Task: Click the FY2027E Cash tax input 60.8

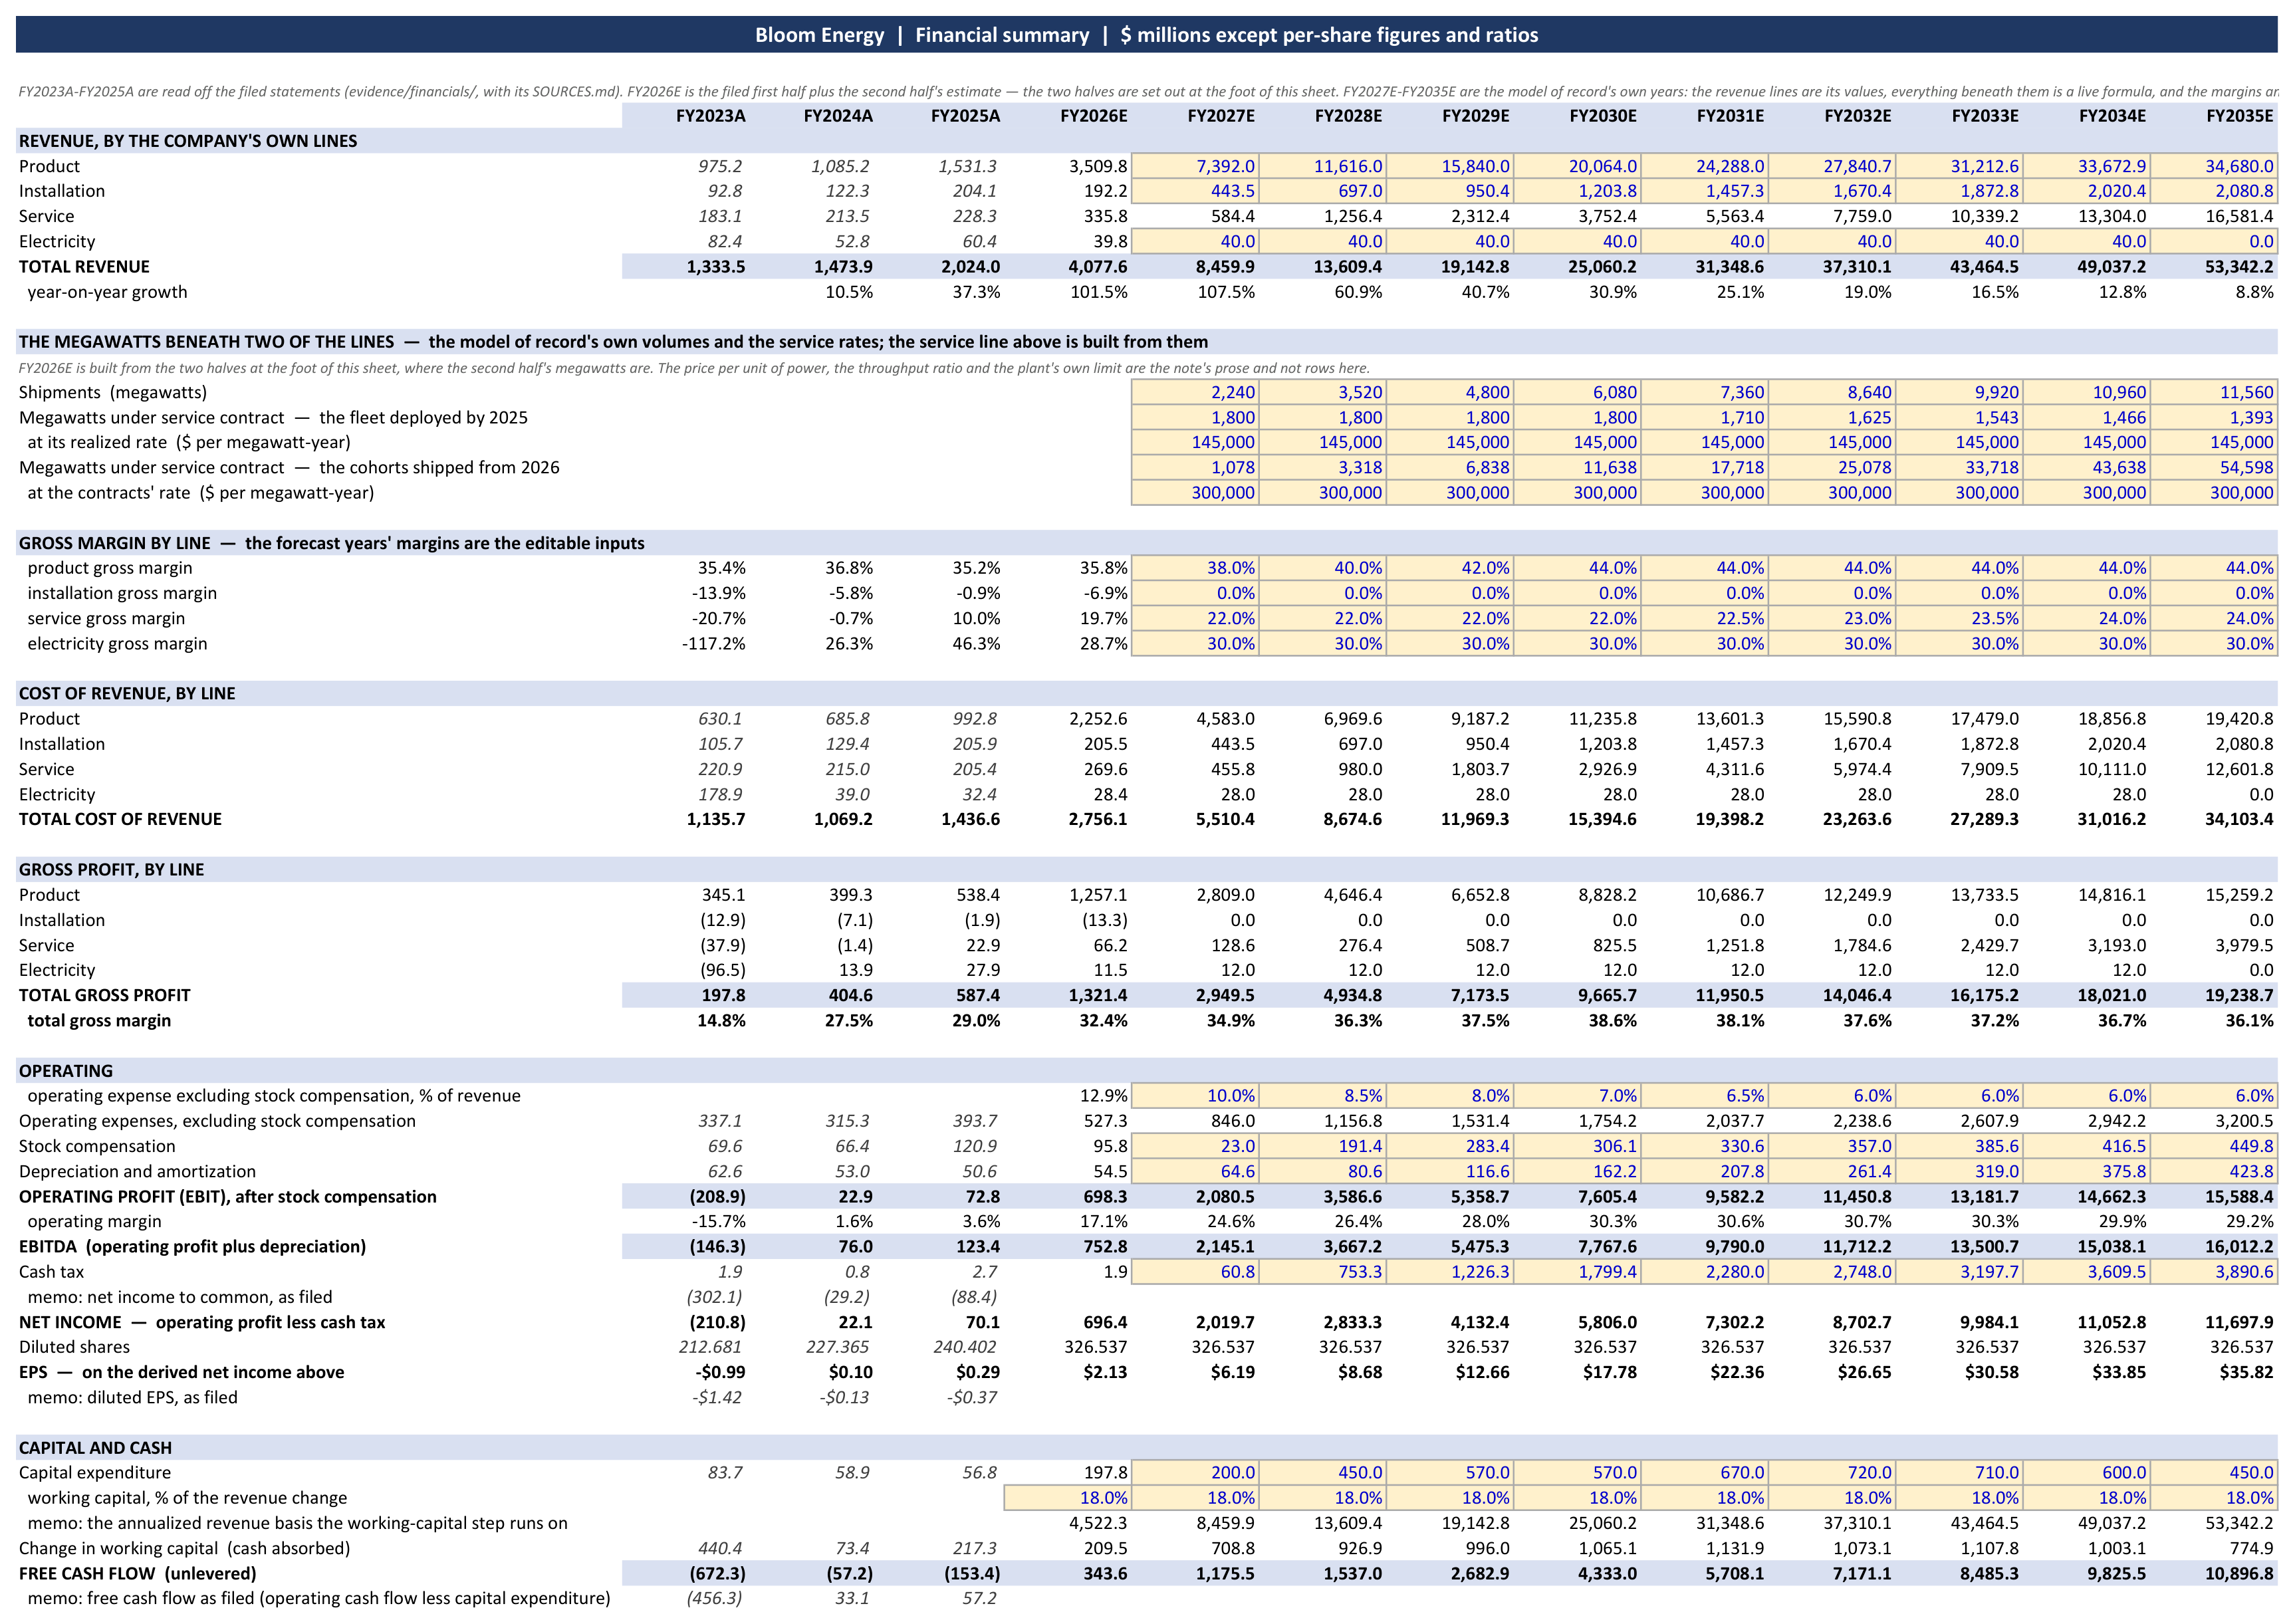Action: 1195,1272
